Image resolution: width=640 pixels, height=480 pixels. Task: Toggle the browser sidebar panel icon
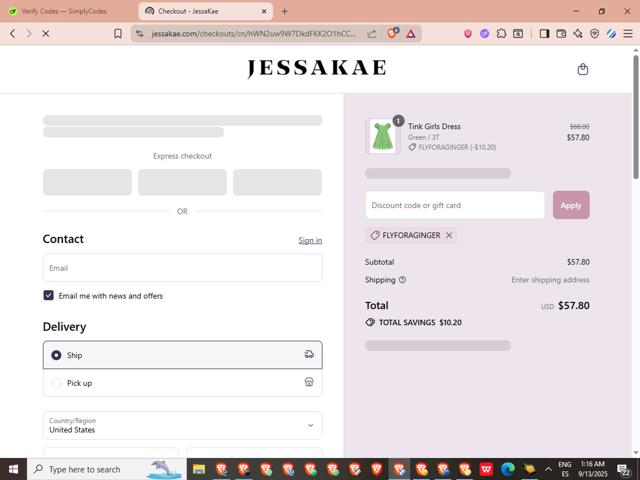(544, 33)
